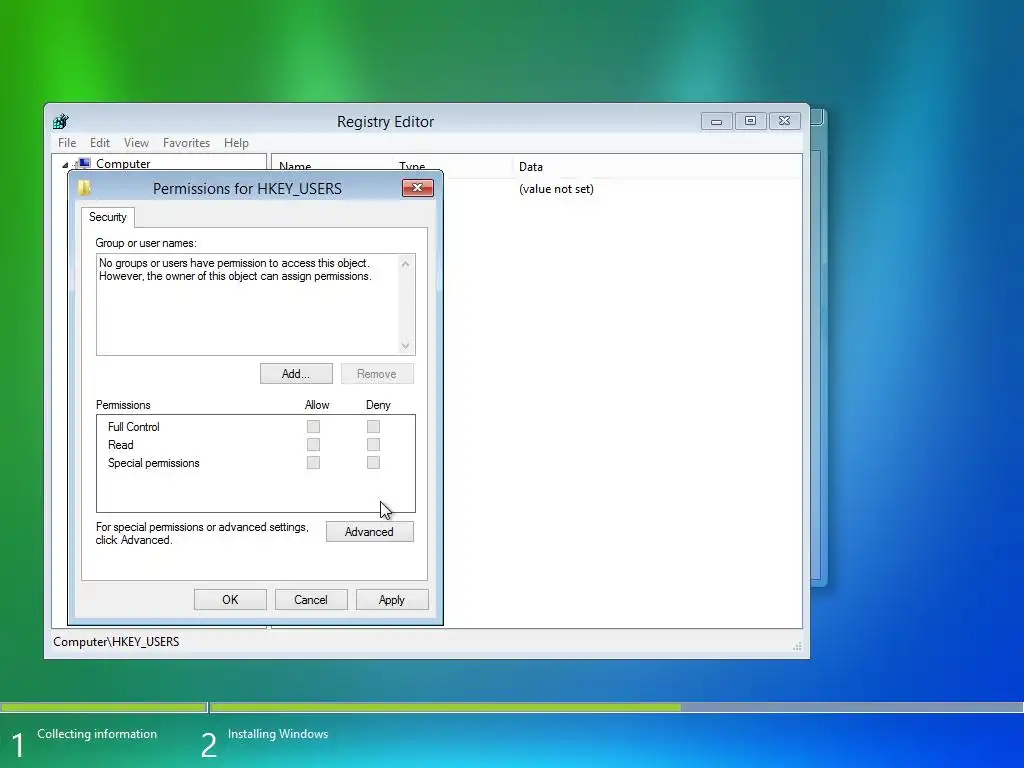
Task: Open the File menu
Action: click(67, 142)
